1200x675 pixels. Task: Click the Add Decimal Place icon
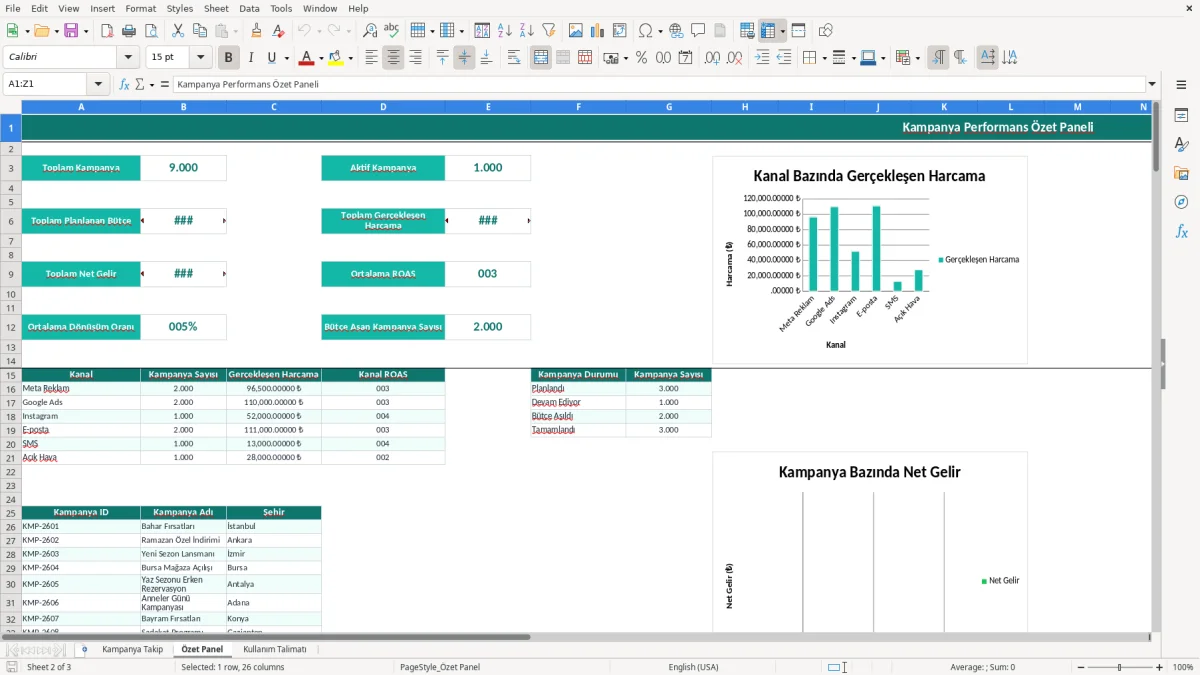713,58
